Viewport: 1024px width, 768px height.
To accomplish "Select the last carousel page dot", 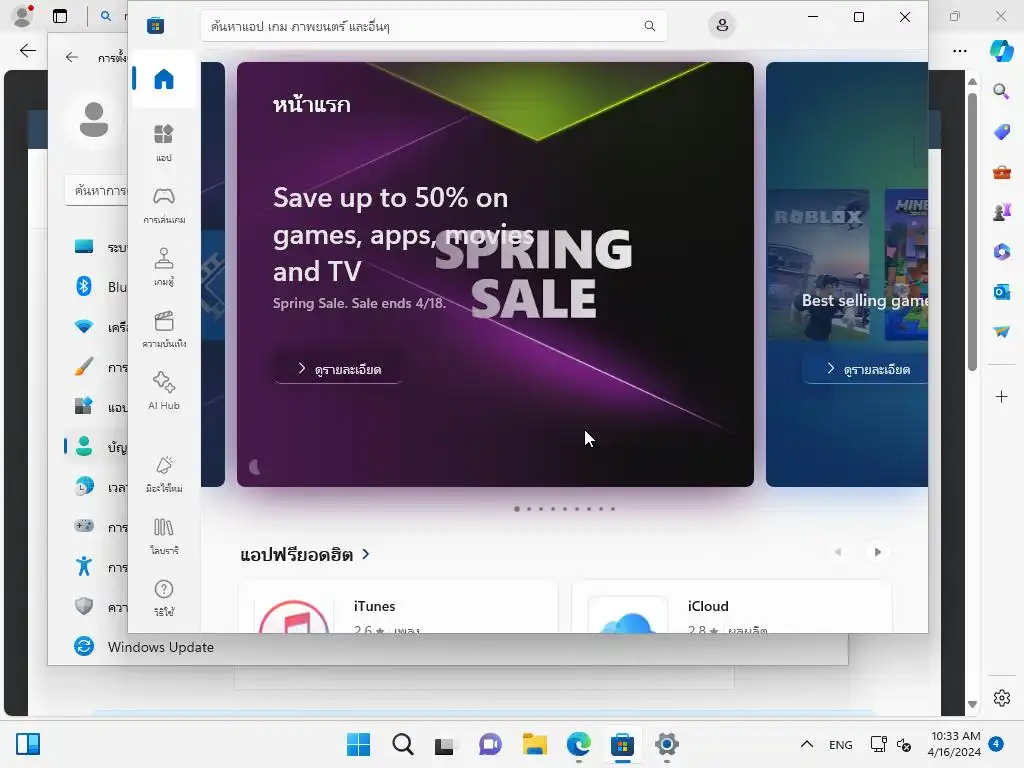I will click(613, 509).
